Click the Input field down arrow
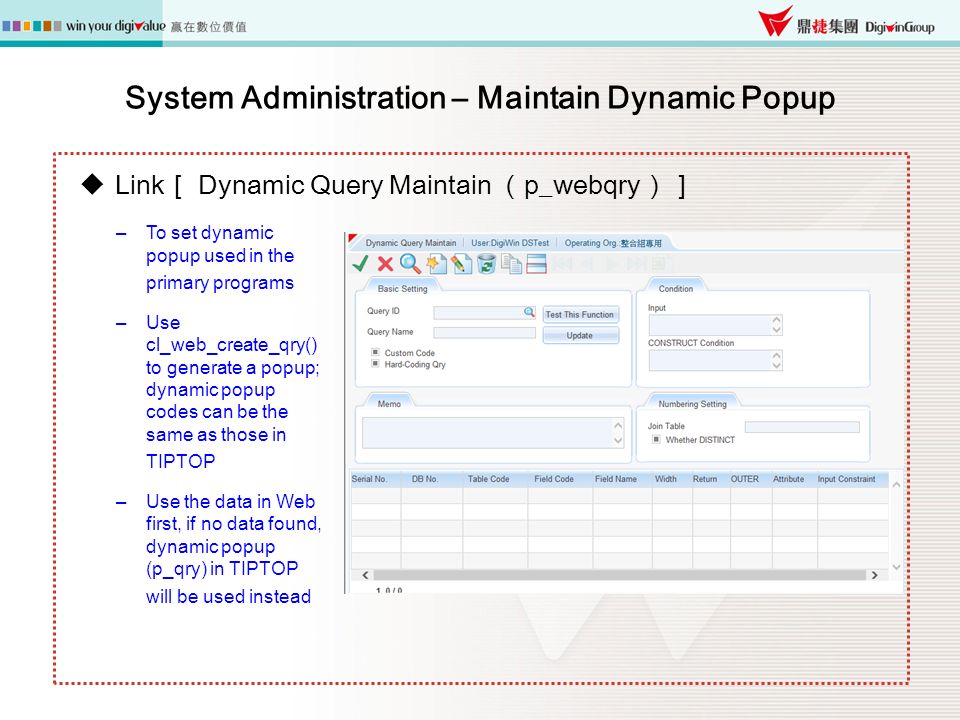Screen dimensions: 960x720 (776, 330)
